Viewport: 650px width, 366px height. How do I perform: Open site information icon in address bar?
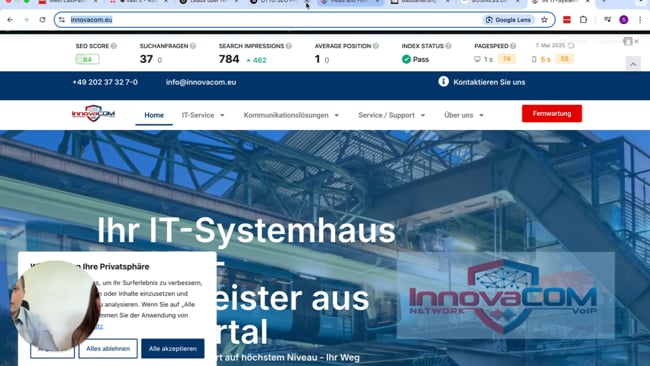[62, 20]
